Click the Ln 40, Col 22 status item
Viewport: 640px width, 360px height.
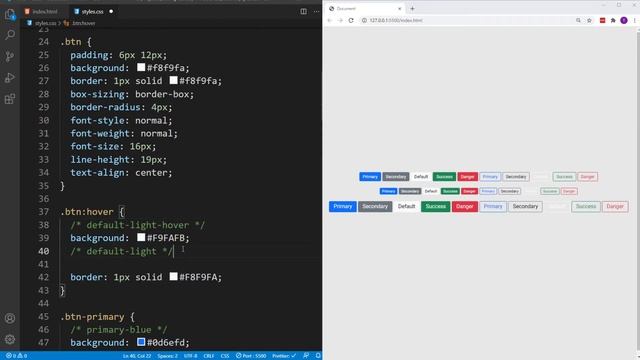pos(137,356)
